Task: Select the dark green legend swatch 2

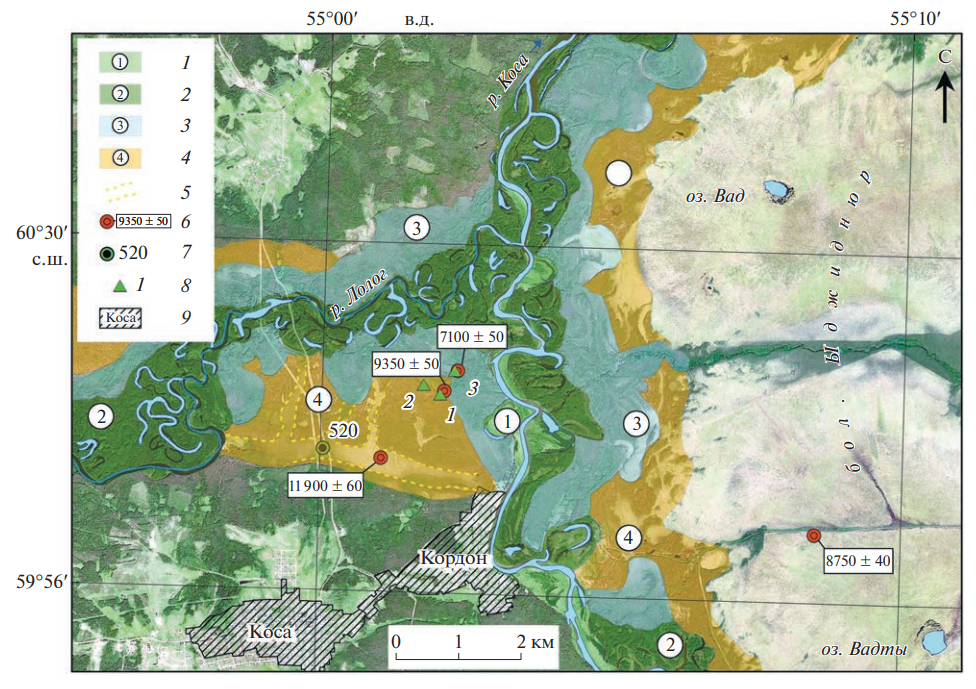Action: tap(121, 94)
